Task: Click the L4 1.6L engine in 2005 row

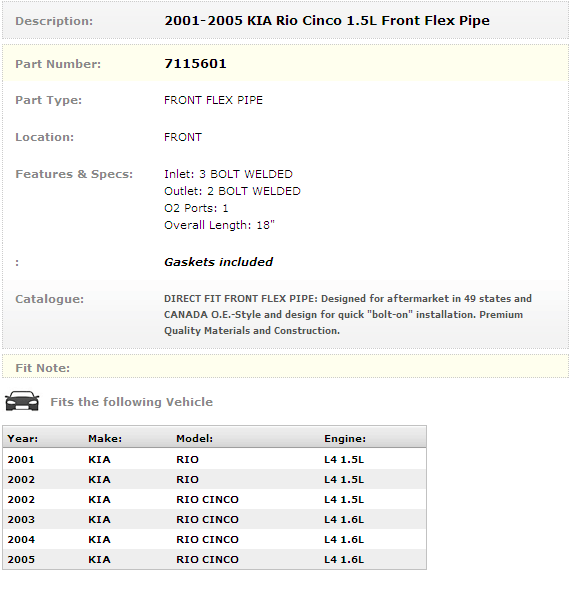Action: click(344, 559)
